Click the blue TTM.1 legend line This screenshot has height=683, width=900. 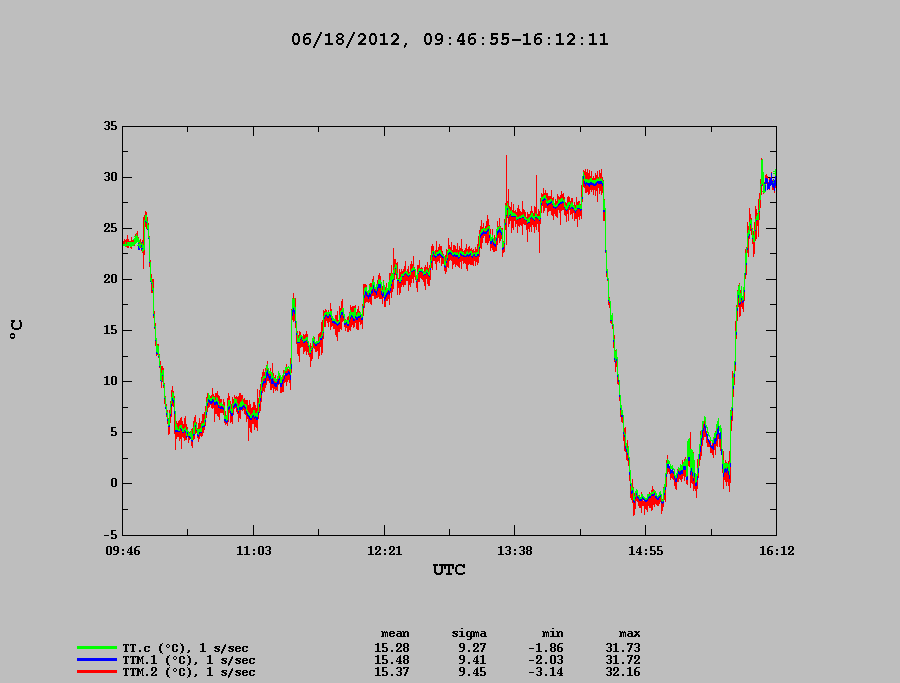(96, 660)
